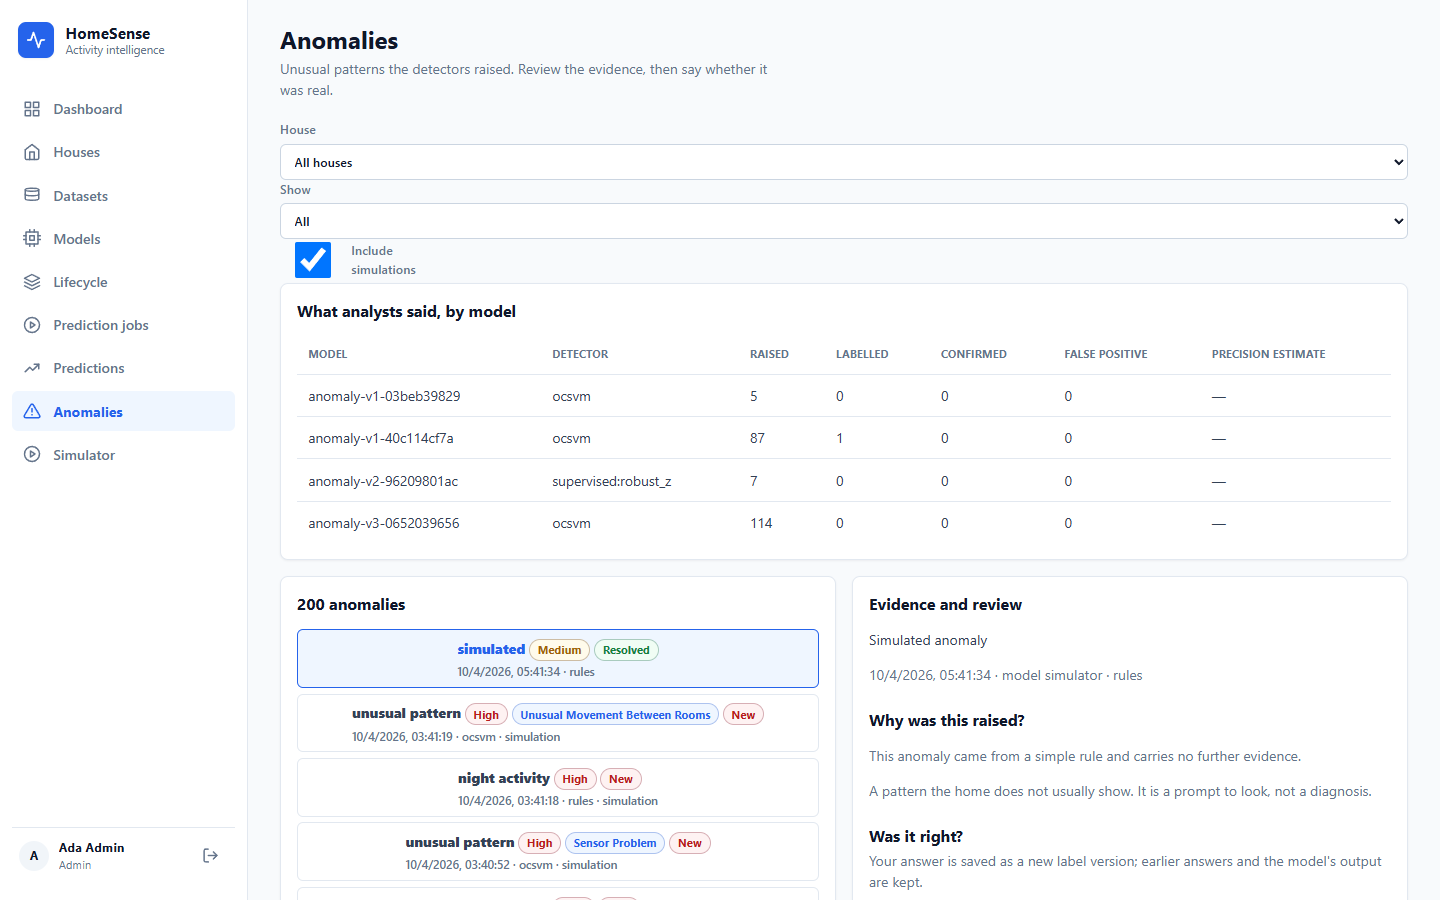Open the House dropdown showing All houses
Screen dimensions: 1440x900
[843, 162]
